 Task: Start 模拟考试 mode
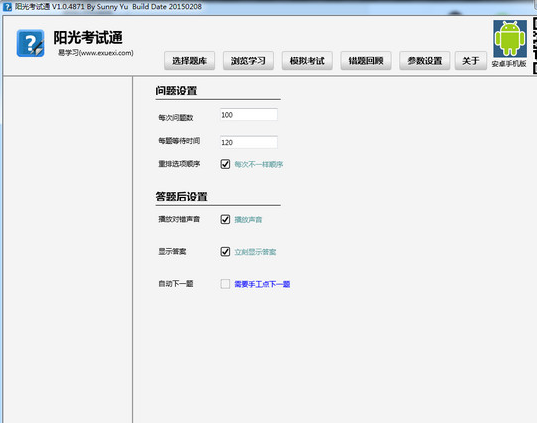(x=307, y=61)
